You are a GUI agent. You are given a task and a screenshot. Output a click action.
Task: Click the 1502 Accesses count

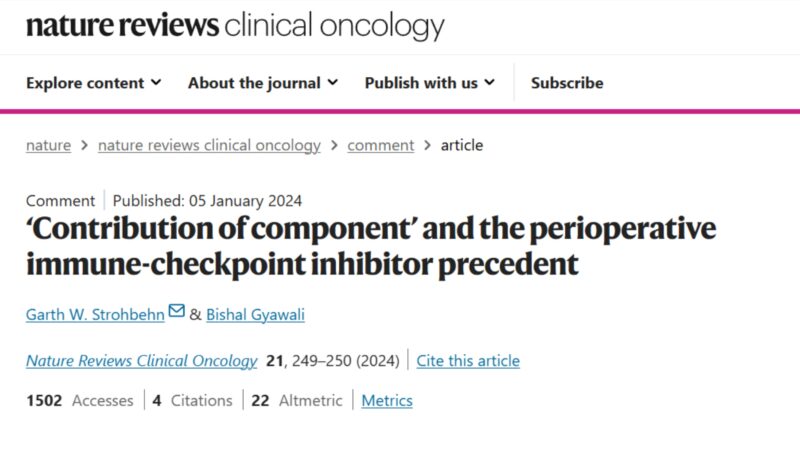tap(79, 400)
